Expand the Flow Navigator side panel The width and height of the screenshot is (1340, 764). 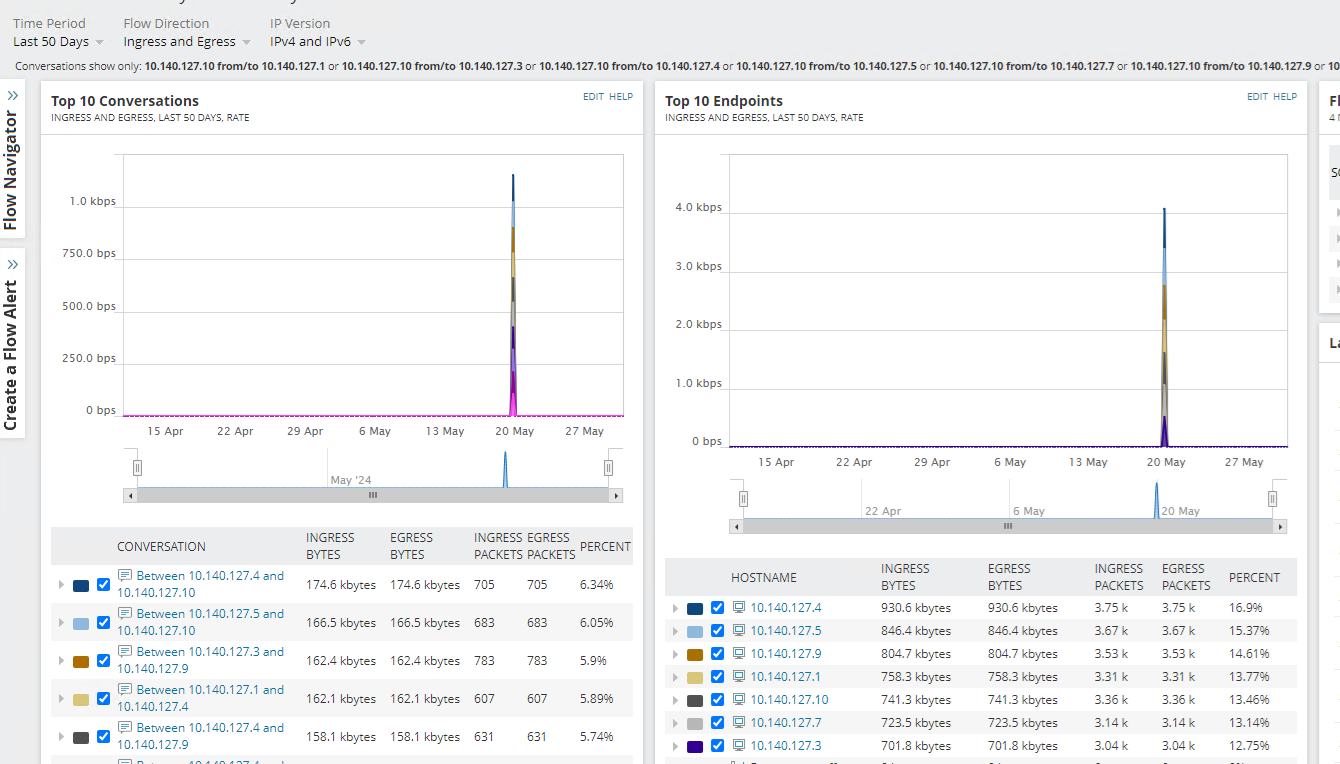pos(13,96)
